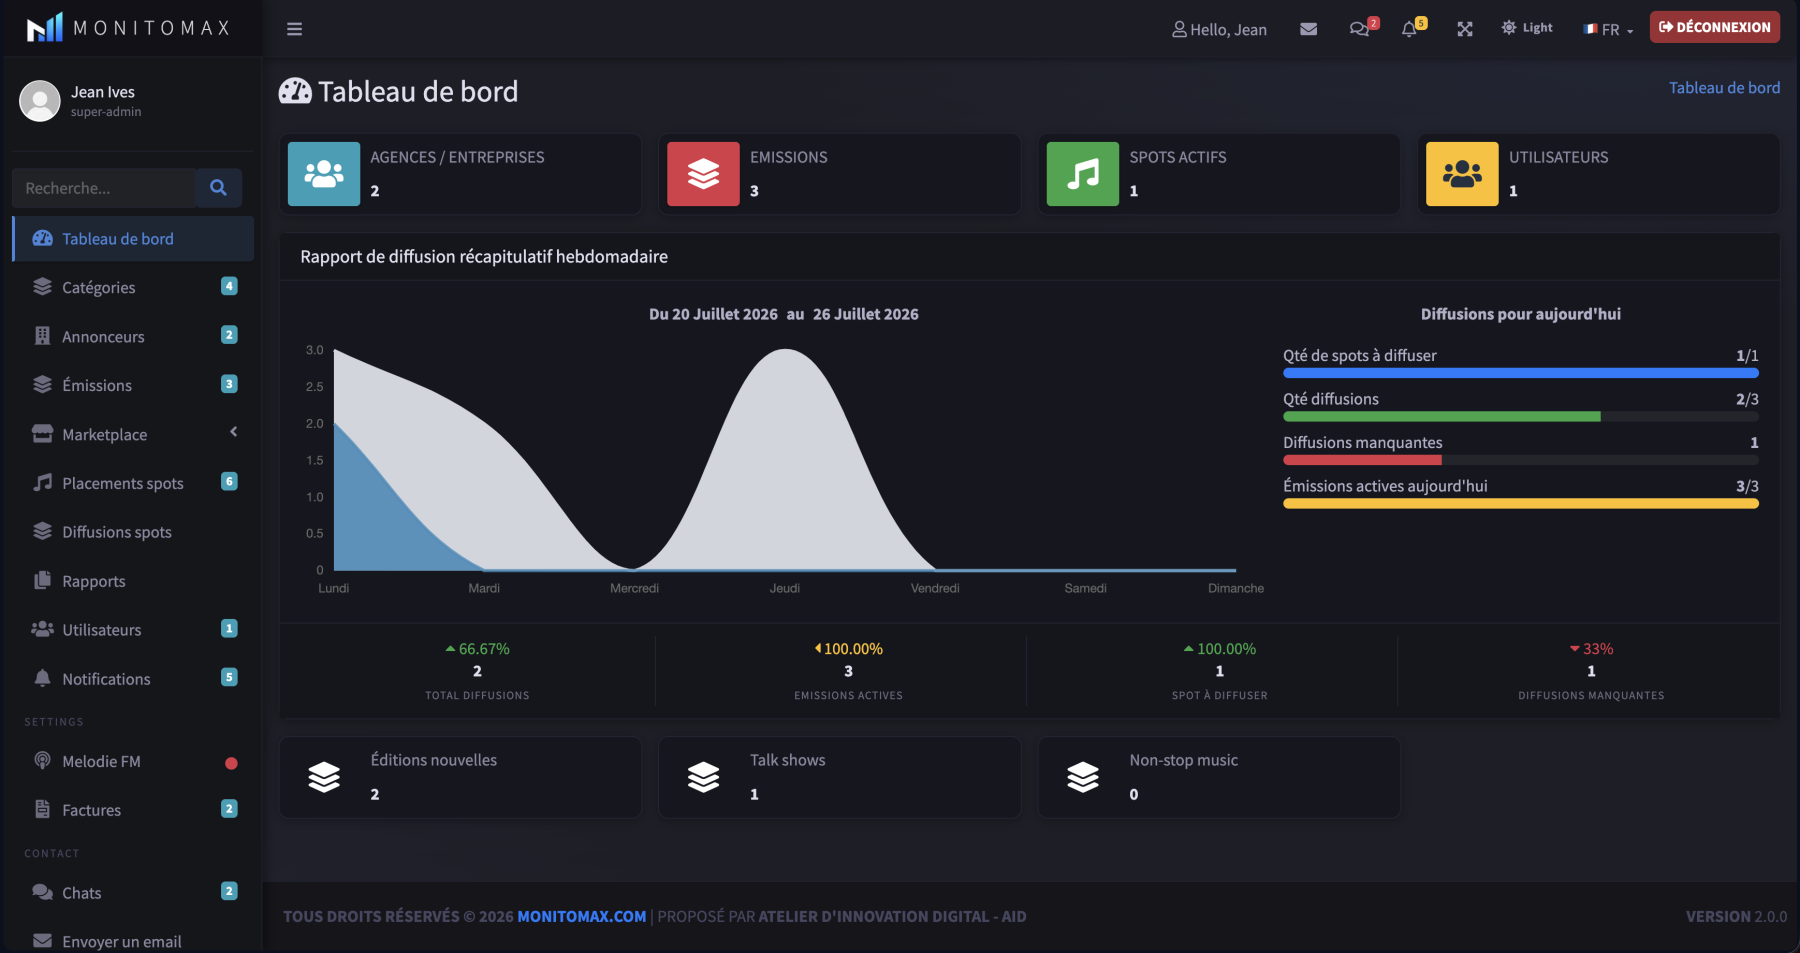This screenshot has height=953, width=1800.
Task: Click the Melodie FM podcast icon
Action: [42, 761]
